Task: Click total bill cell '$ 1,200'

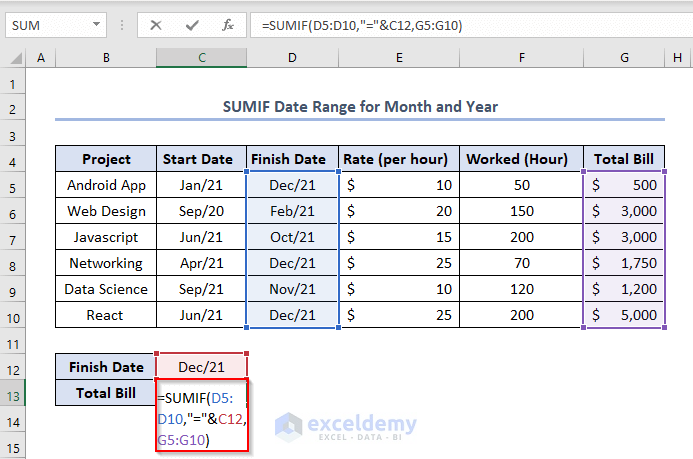Action: coord(624,289)
